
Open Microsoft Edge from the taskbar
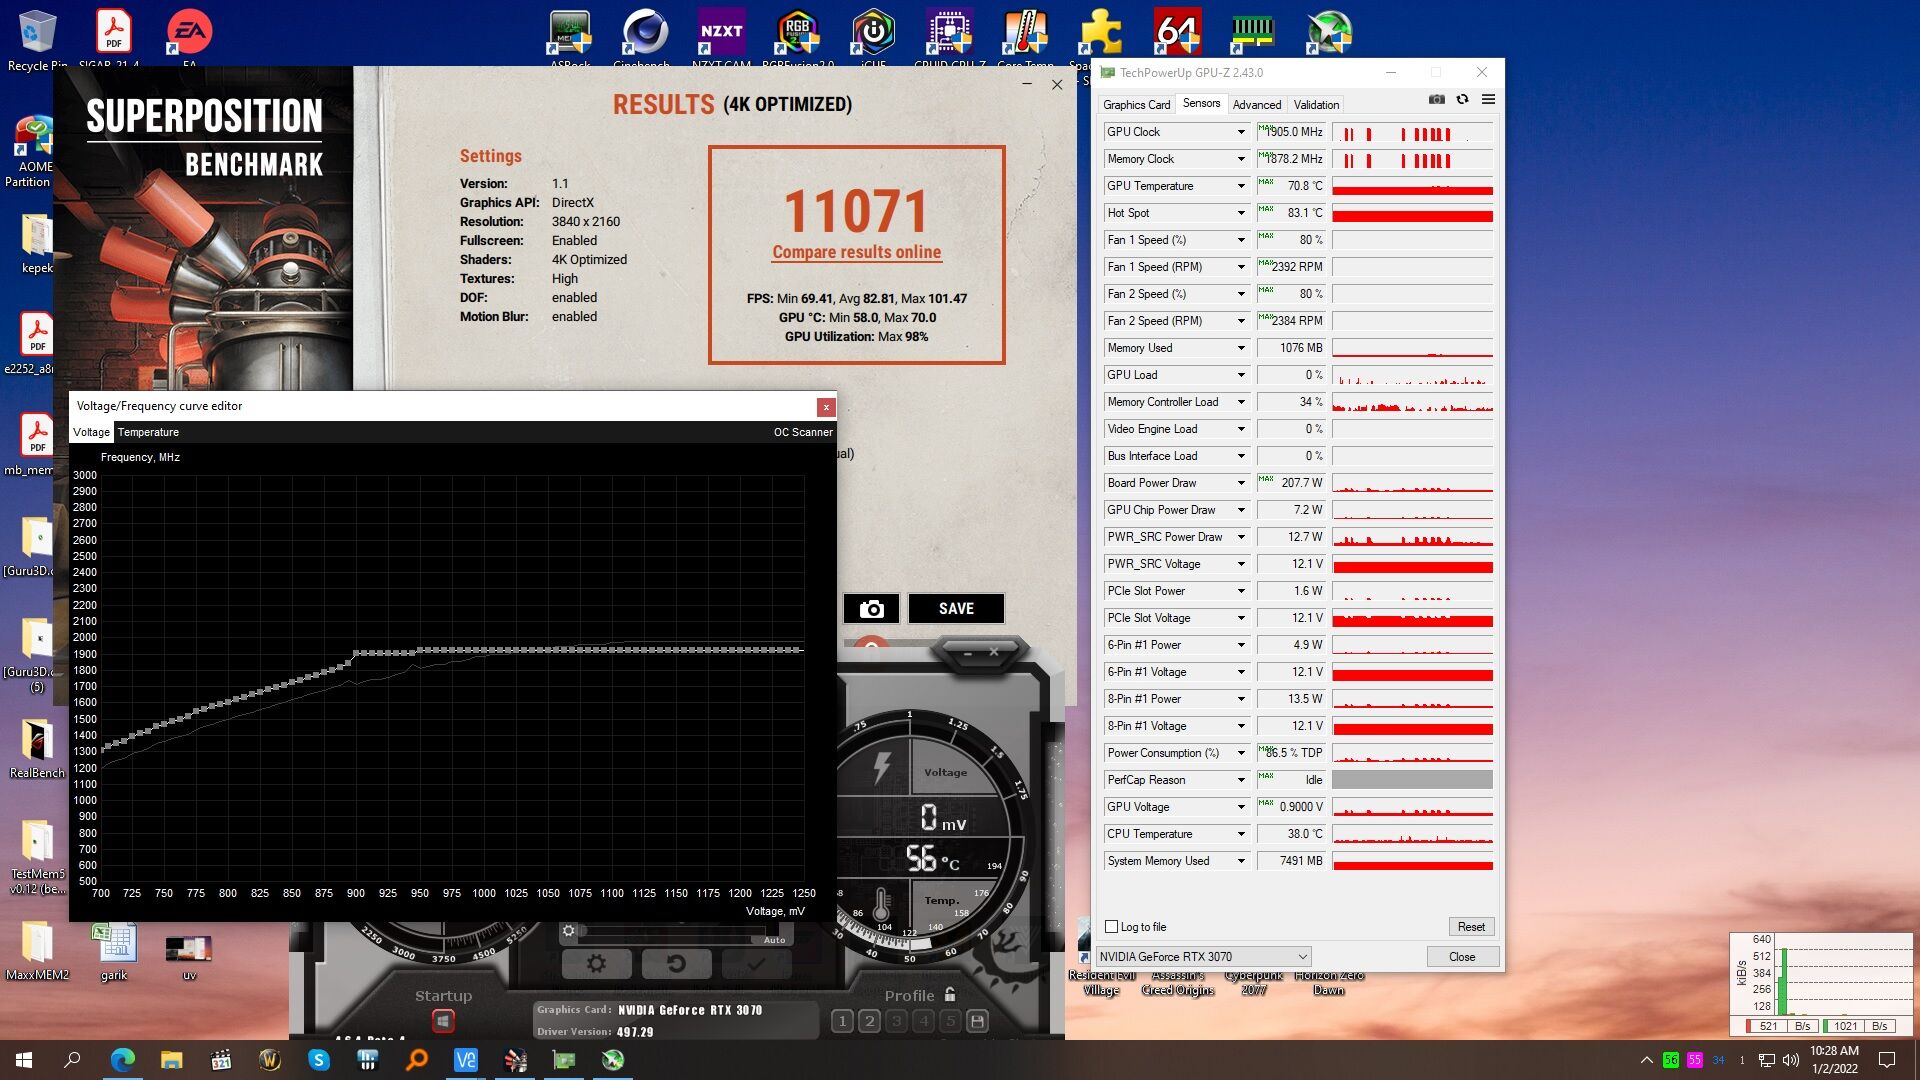point(123,1060)
